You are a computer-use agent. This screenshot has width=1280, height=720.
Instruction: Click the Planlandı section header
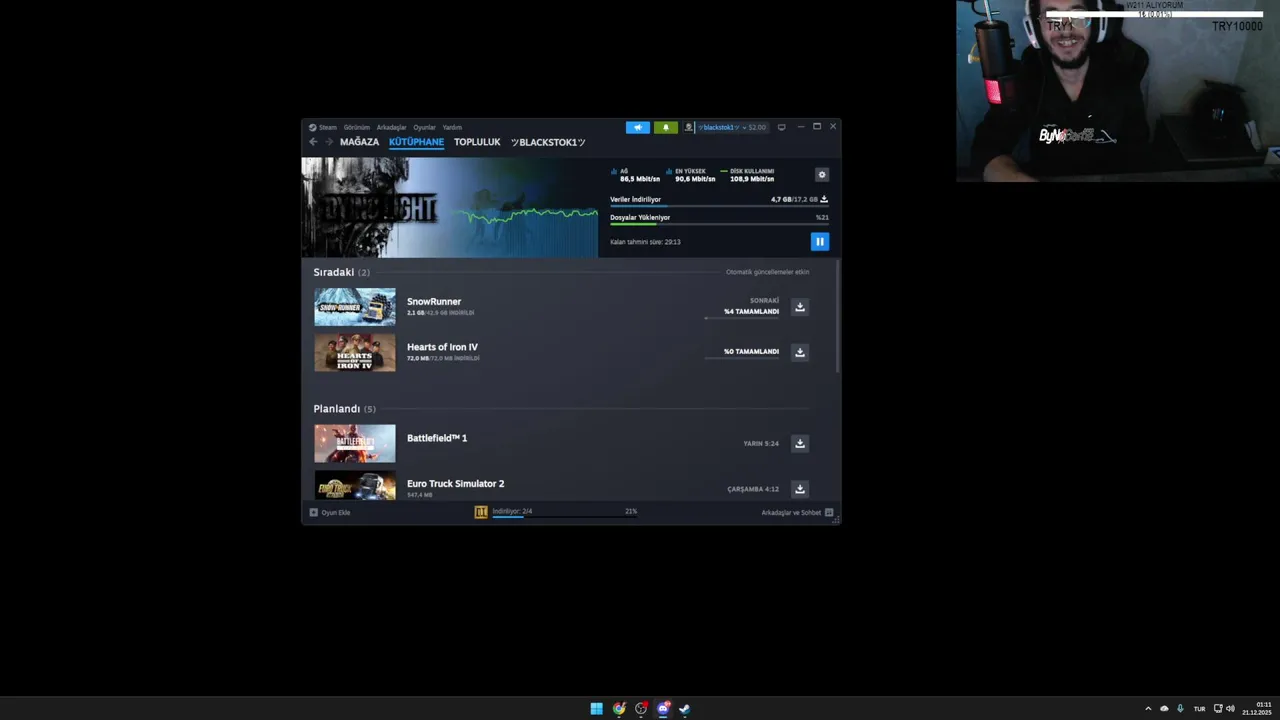[x=344, y=409]
